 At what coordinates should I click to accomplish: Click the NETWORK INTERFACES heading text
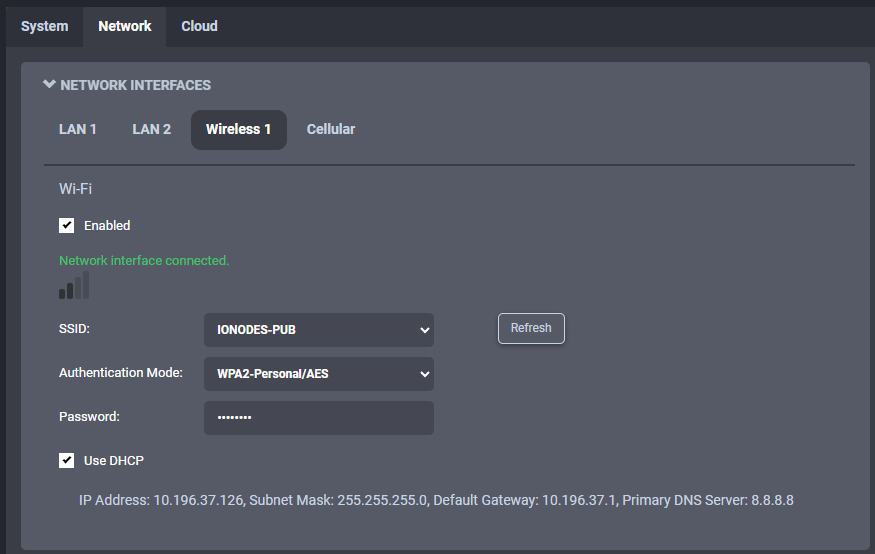[136, 85]
